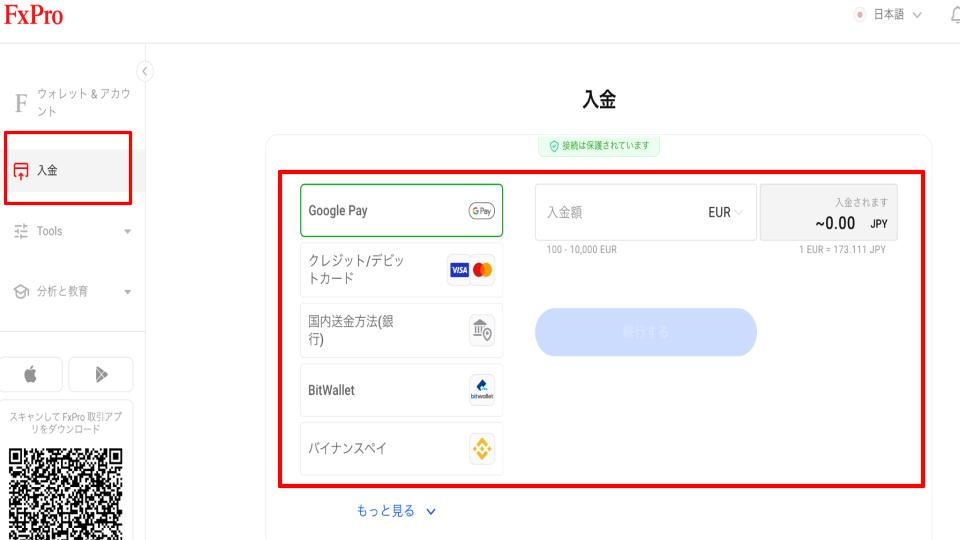The height and width of the screenshot is (540, 960).
Task: Click the 100 - 10,000 EUR limit text
Action: tap(582, 250)
